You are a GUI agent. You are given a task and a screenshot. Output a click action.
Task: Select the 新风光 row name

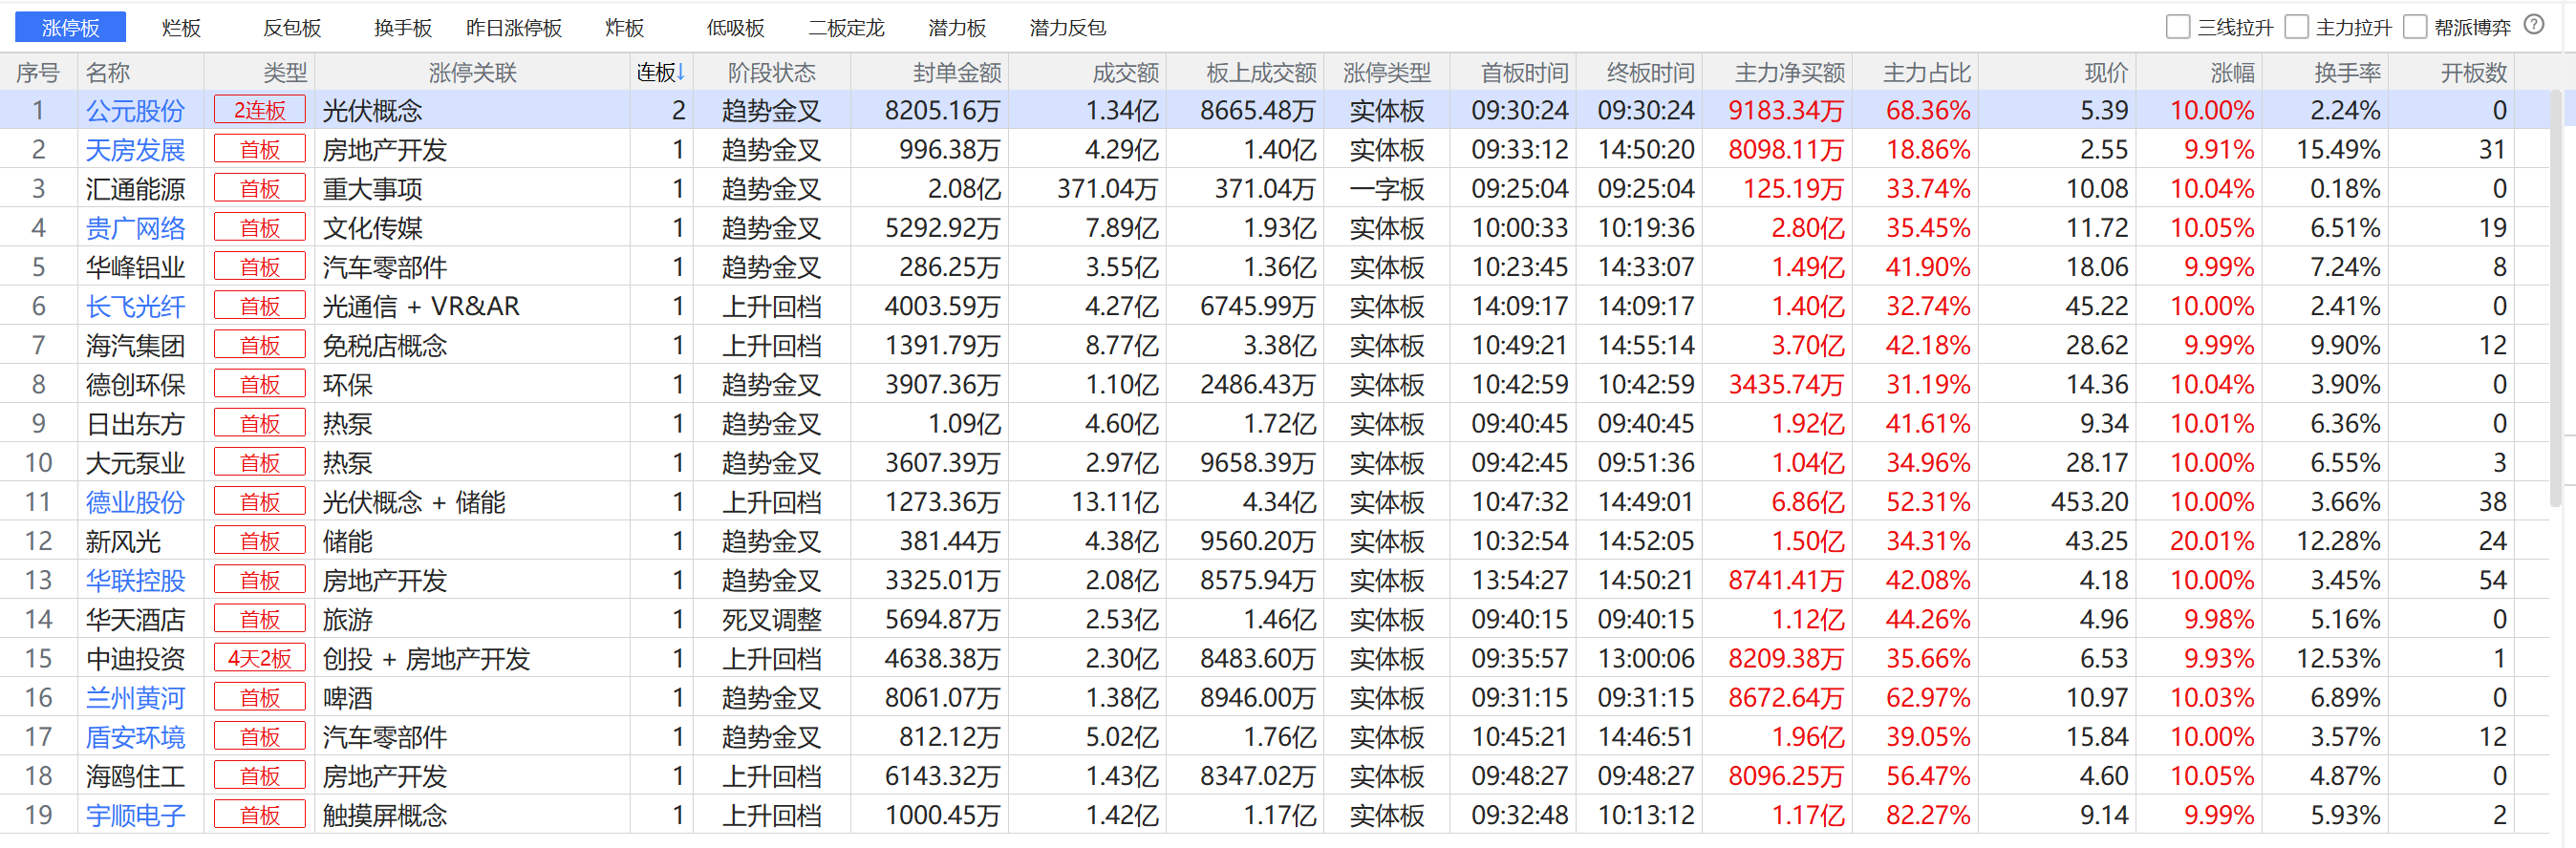point(123,541)
